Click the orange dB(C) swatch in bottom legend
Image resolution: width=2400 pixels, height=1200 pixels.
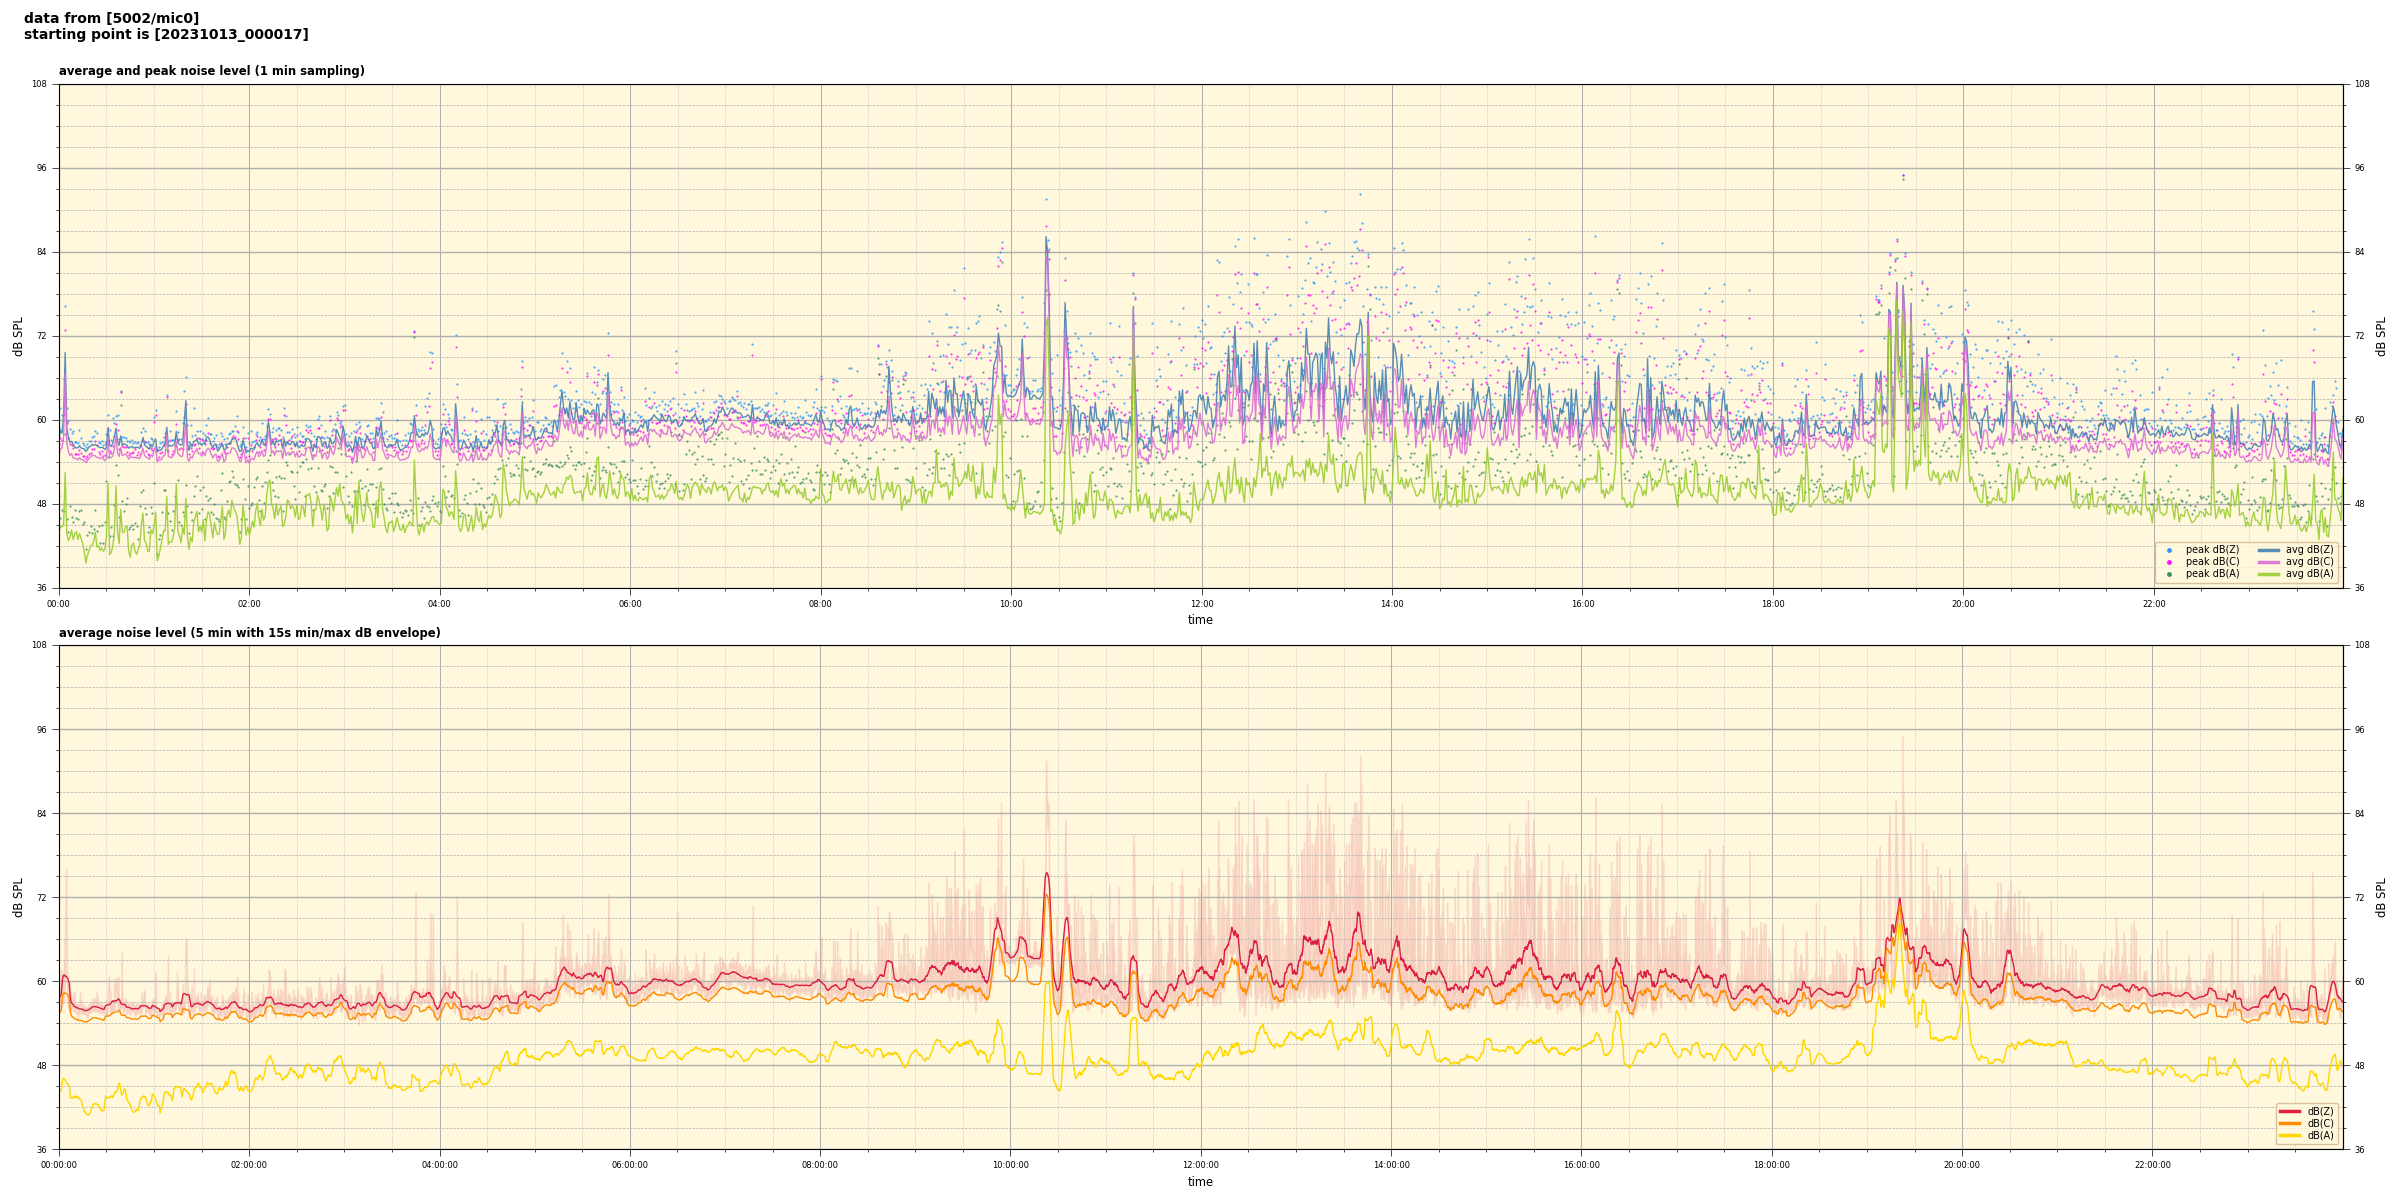[2290, 1123]
